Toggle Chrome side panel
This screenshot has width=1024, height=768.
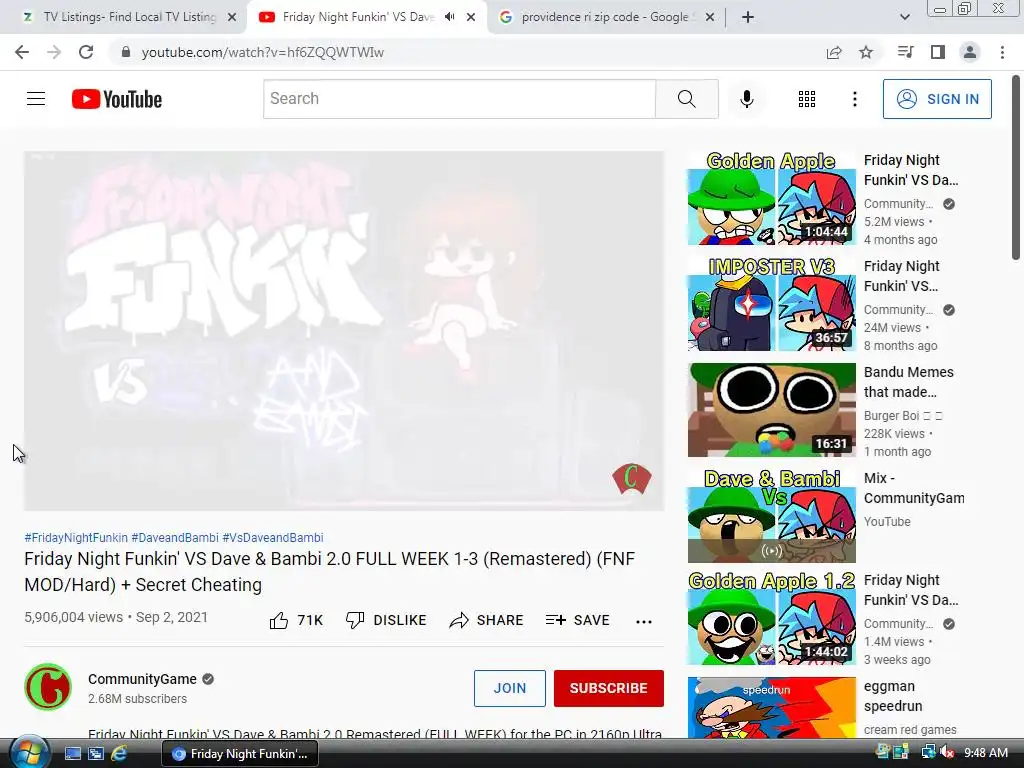(x=938, y=52)
